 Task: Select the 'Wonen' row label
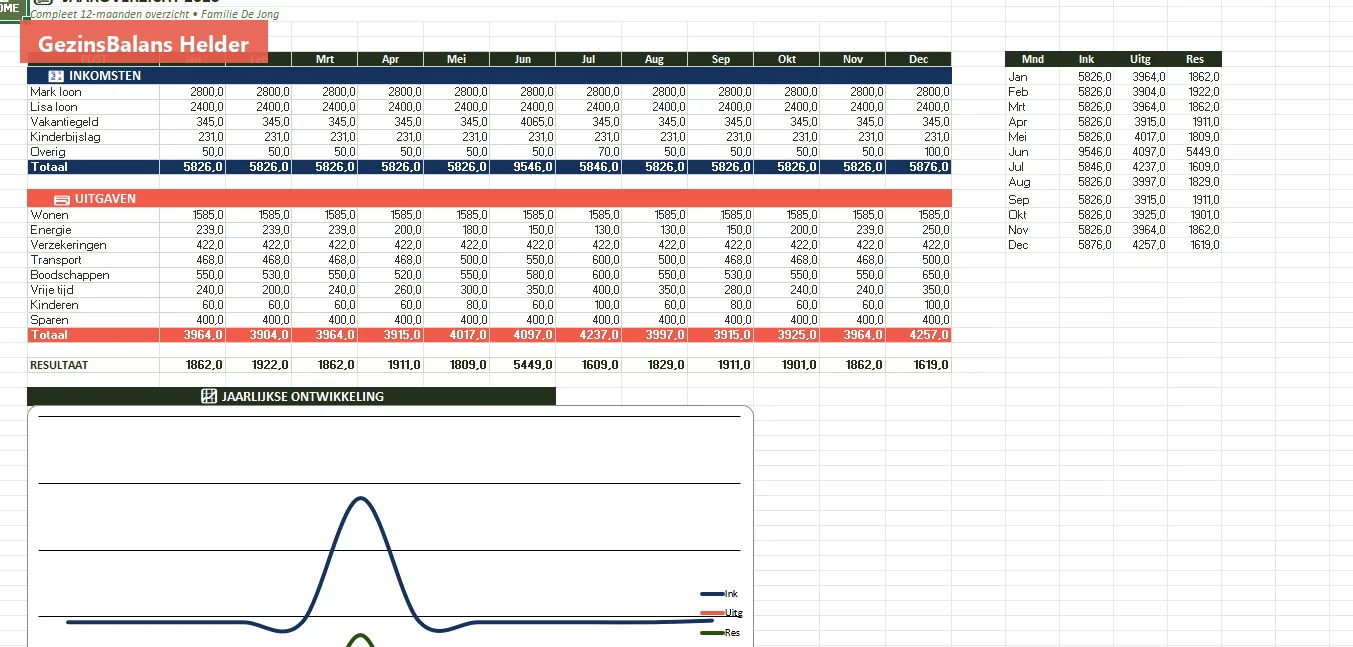click(49, 215)
